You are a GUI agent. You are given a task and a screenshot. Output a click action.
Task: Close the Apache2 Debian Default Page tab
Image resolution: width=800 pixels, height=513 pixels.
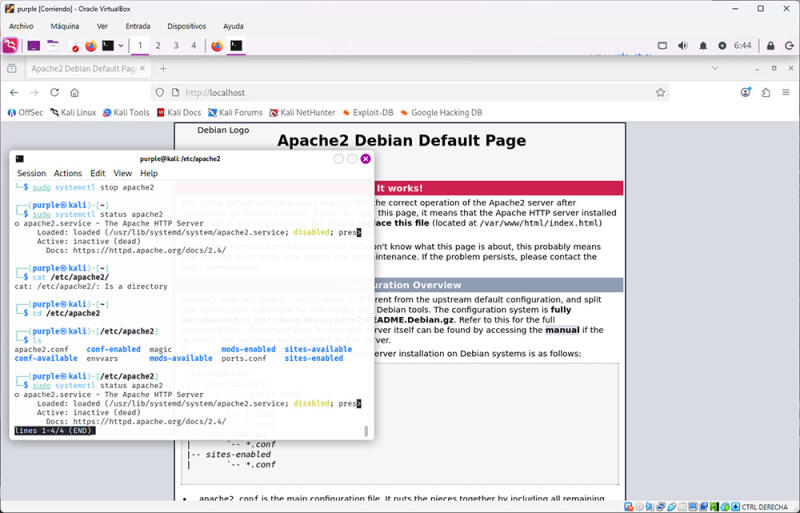pos(142,68)
